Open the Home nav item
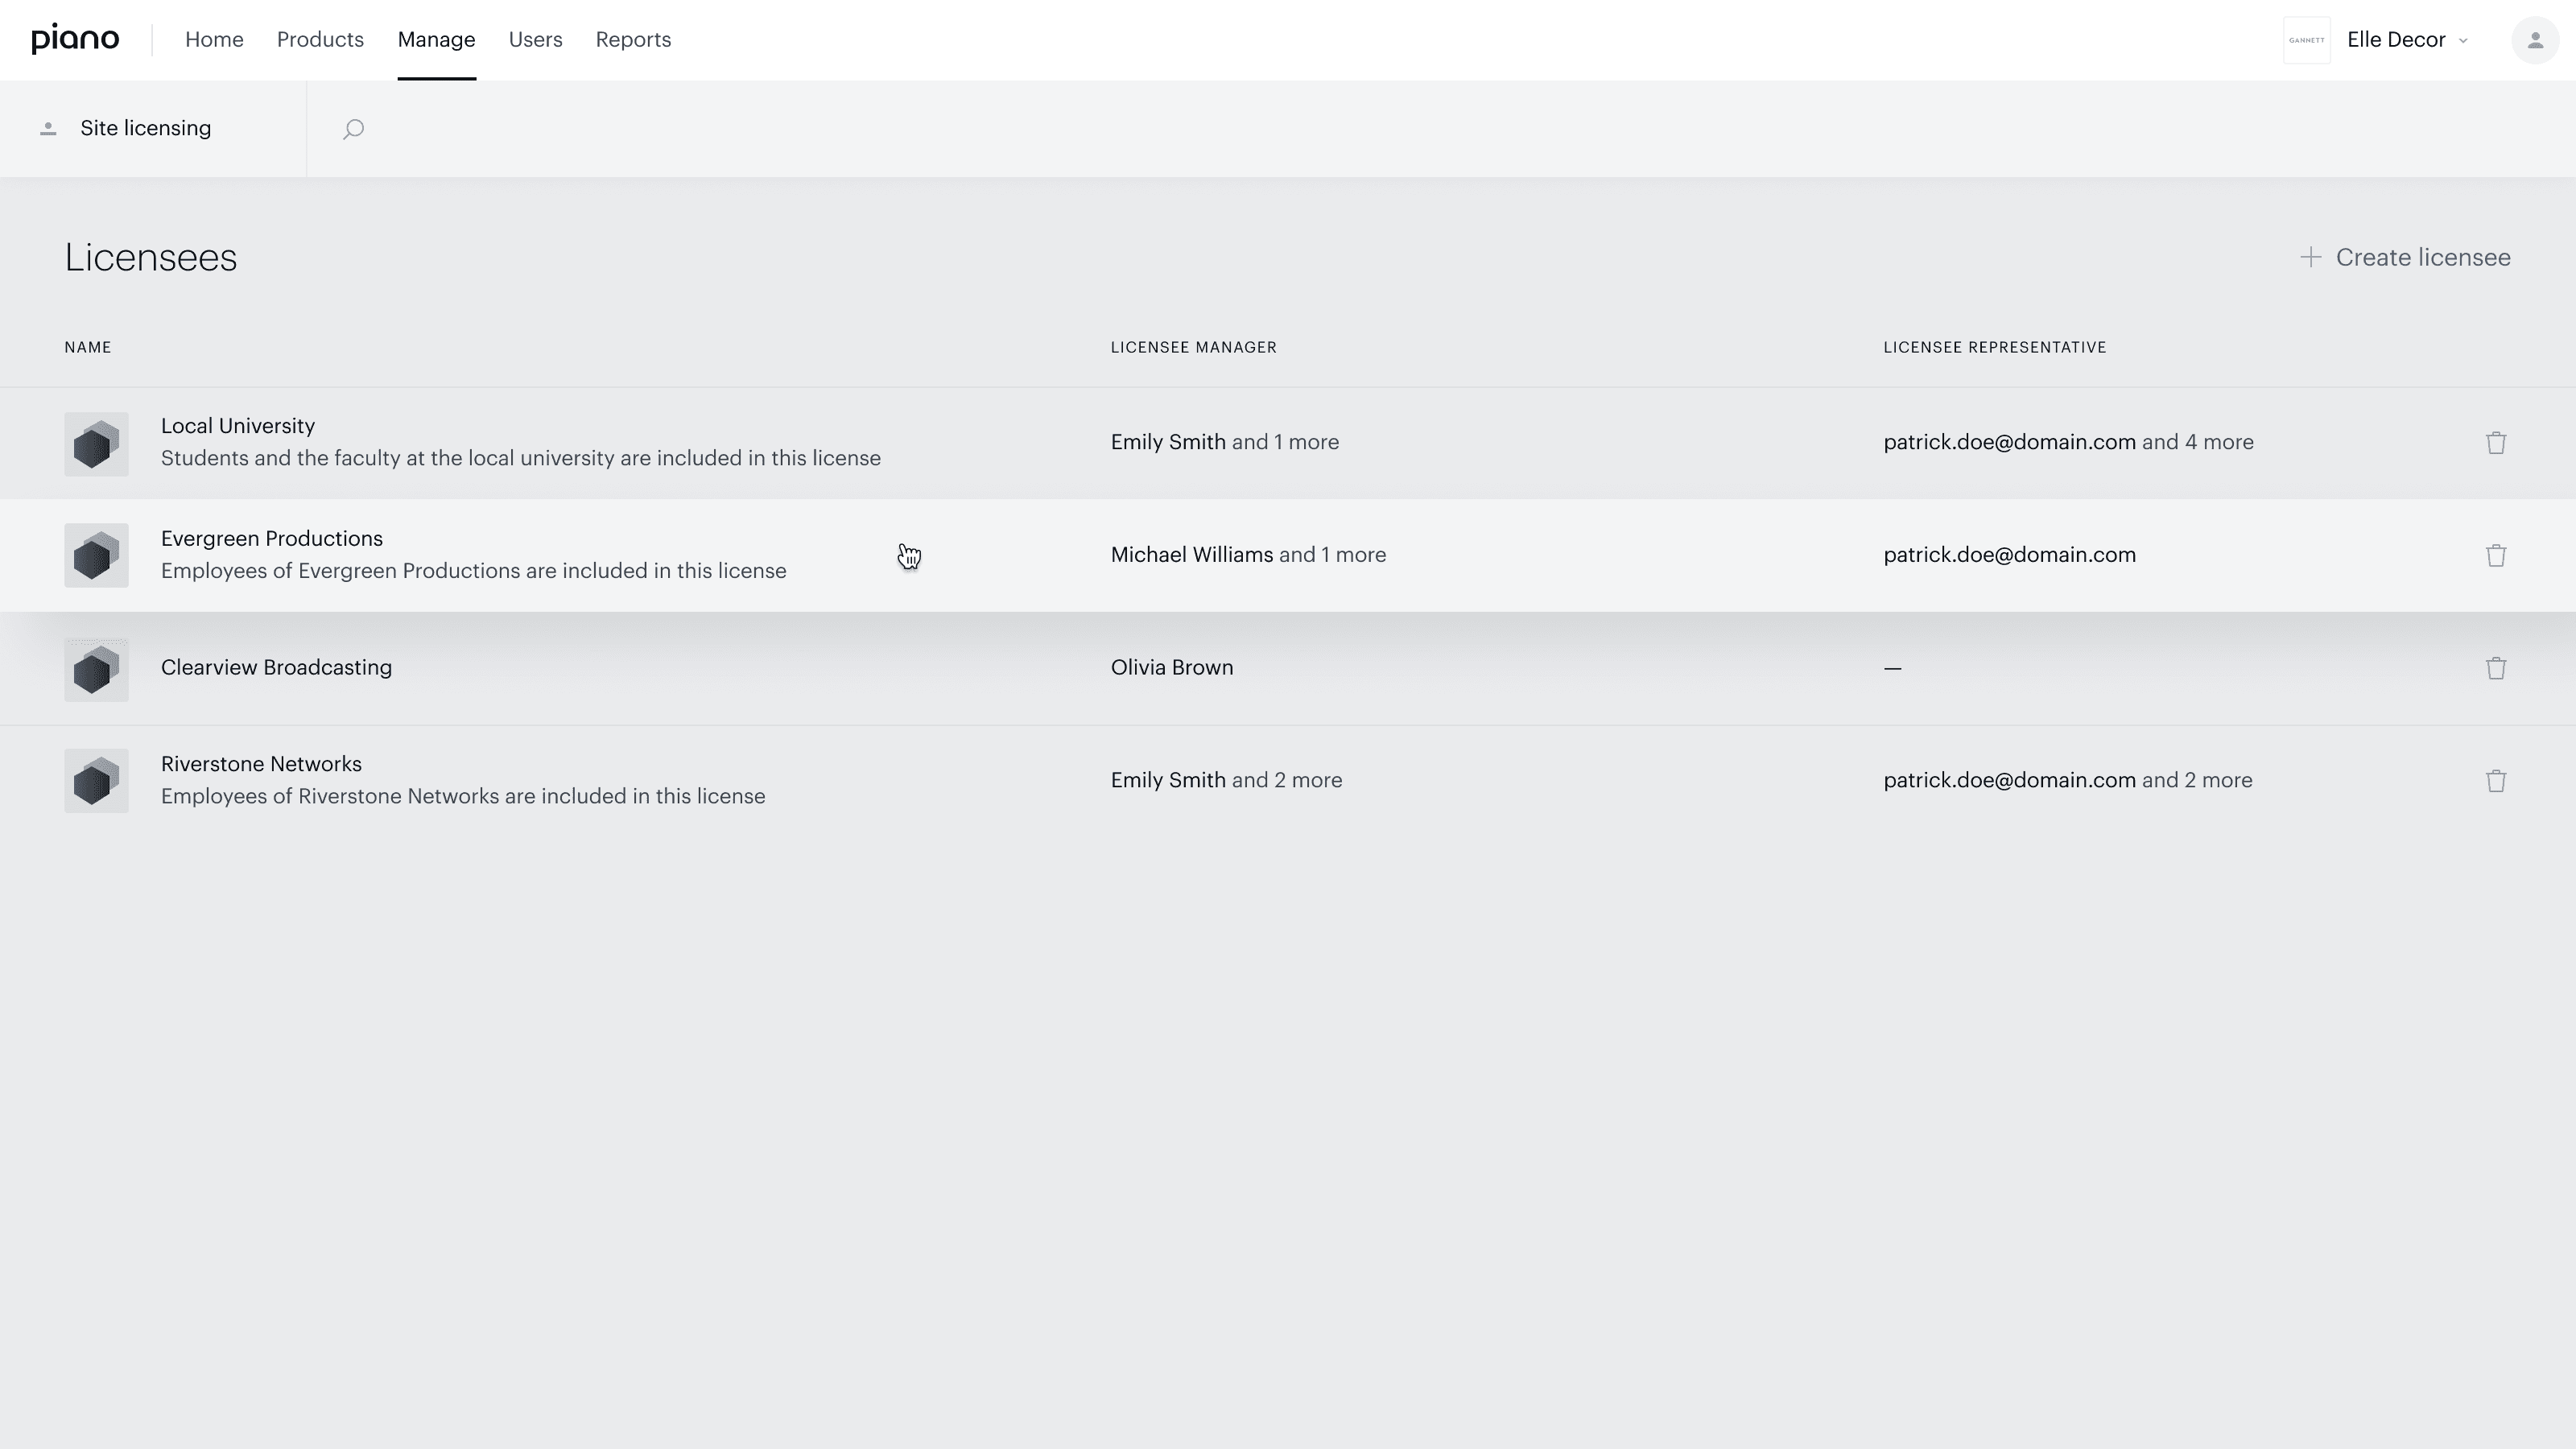2576x1449 pixels. pyautogui.click(x=214, y=40)
